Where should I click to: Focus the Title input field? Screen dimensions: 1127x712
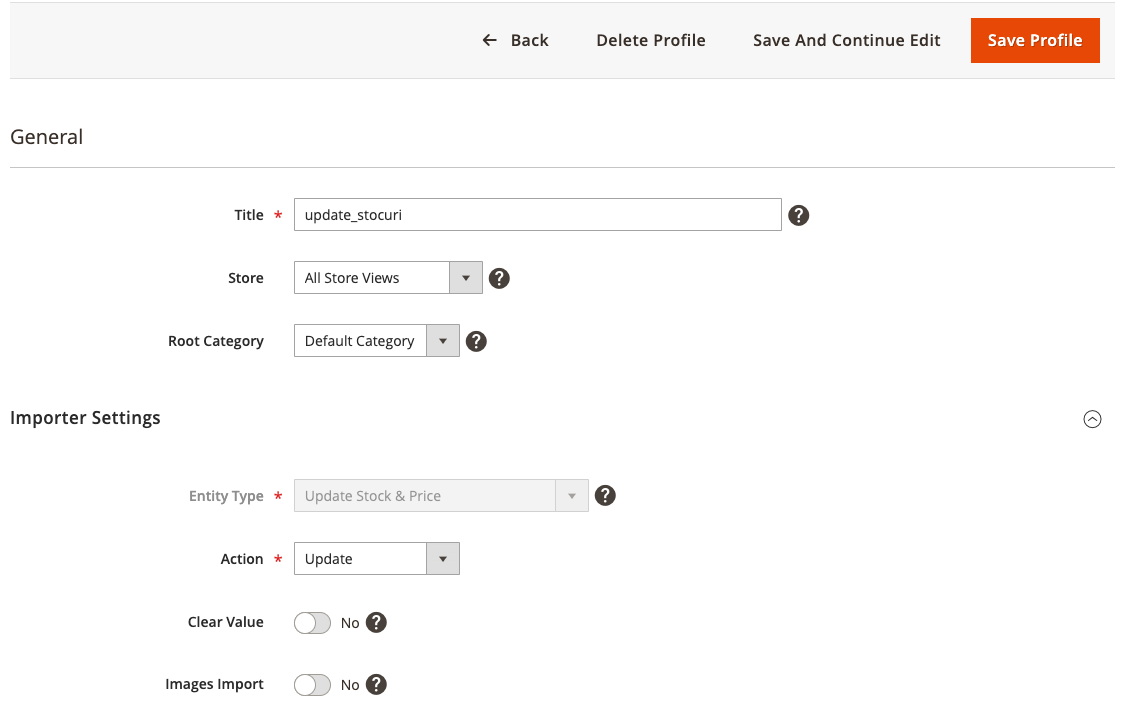point(538,215)
